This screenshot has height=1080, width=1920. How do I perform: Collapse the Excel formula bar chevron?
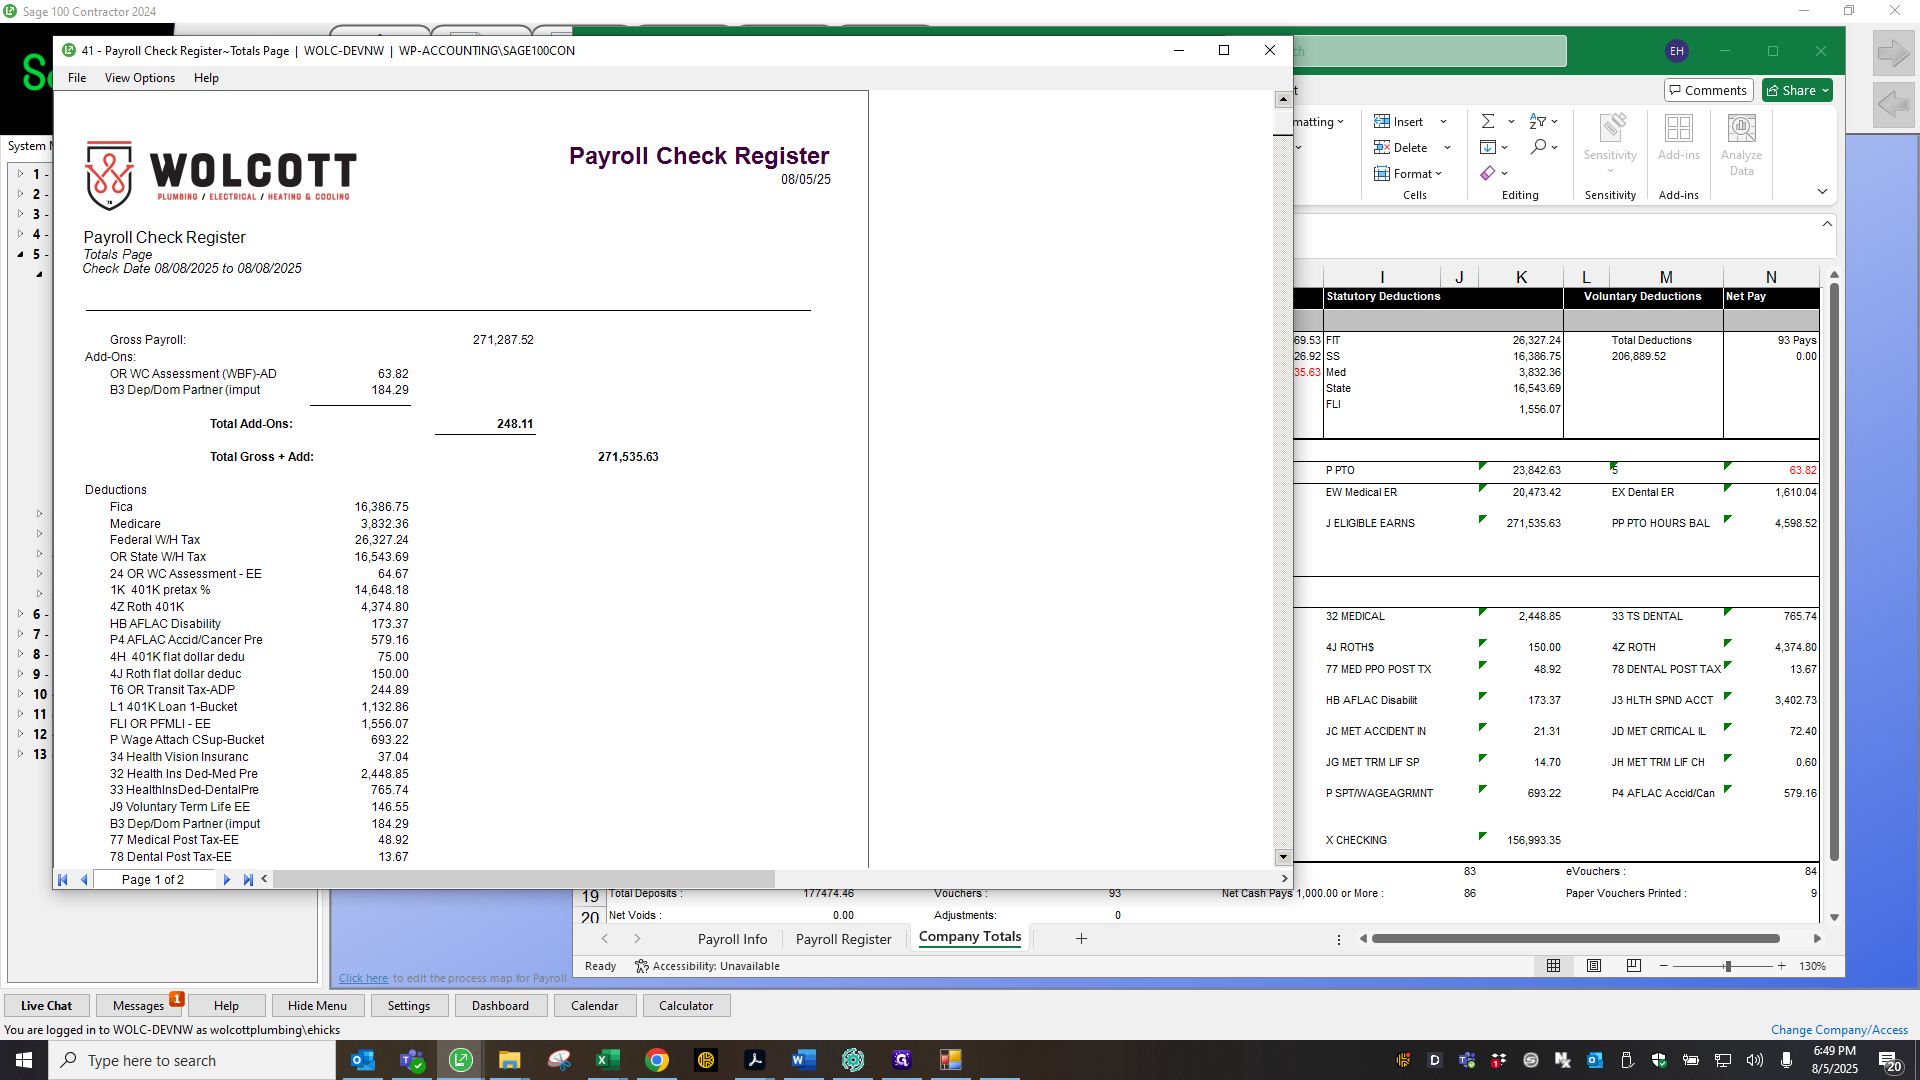pyautogui.click(x=1827, y=224)
